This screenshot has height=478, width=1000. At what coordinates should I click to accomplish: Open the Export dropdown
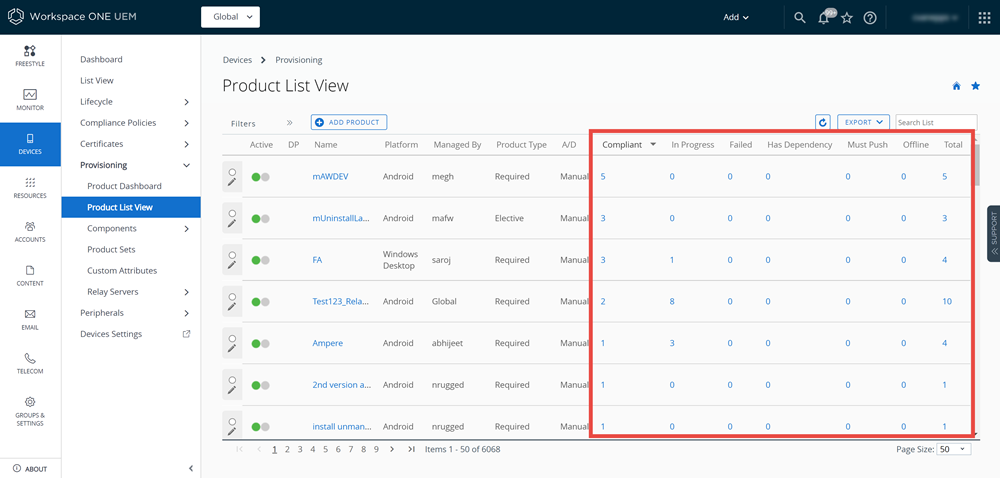coord(863,122)
